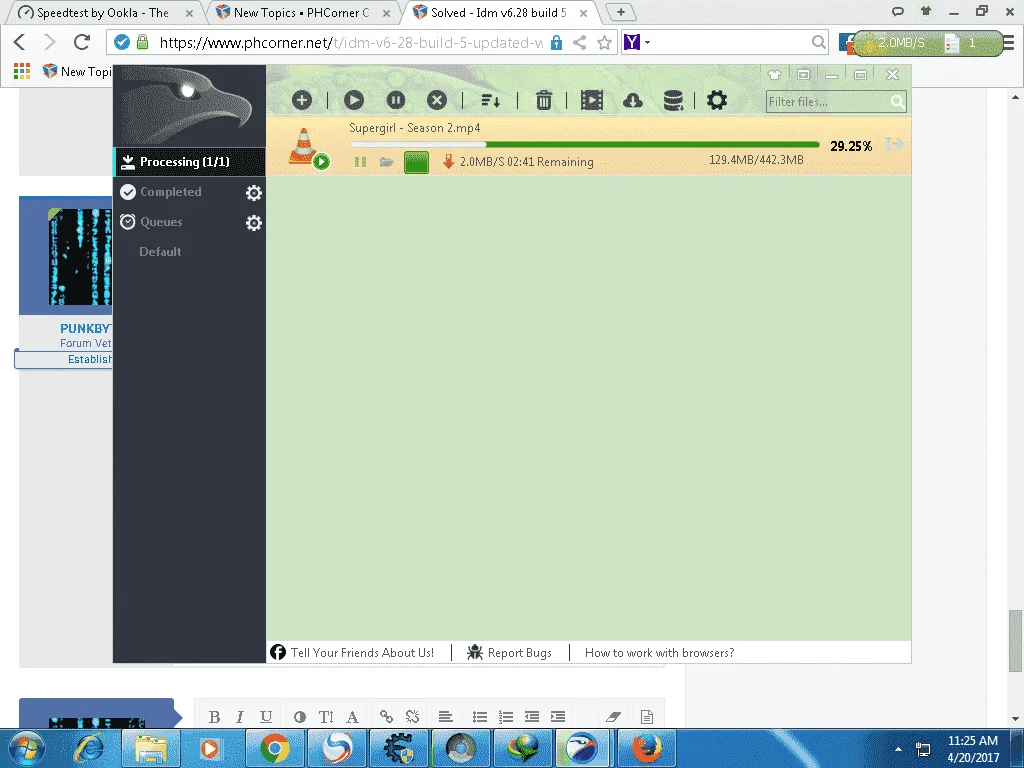The image size is (1024, 768).
Task: Click the Report Bugs link
Action: point(509,652)
